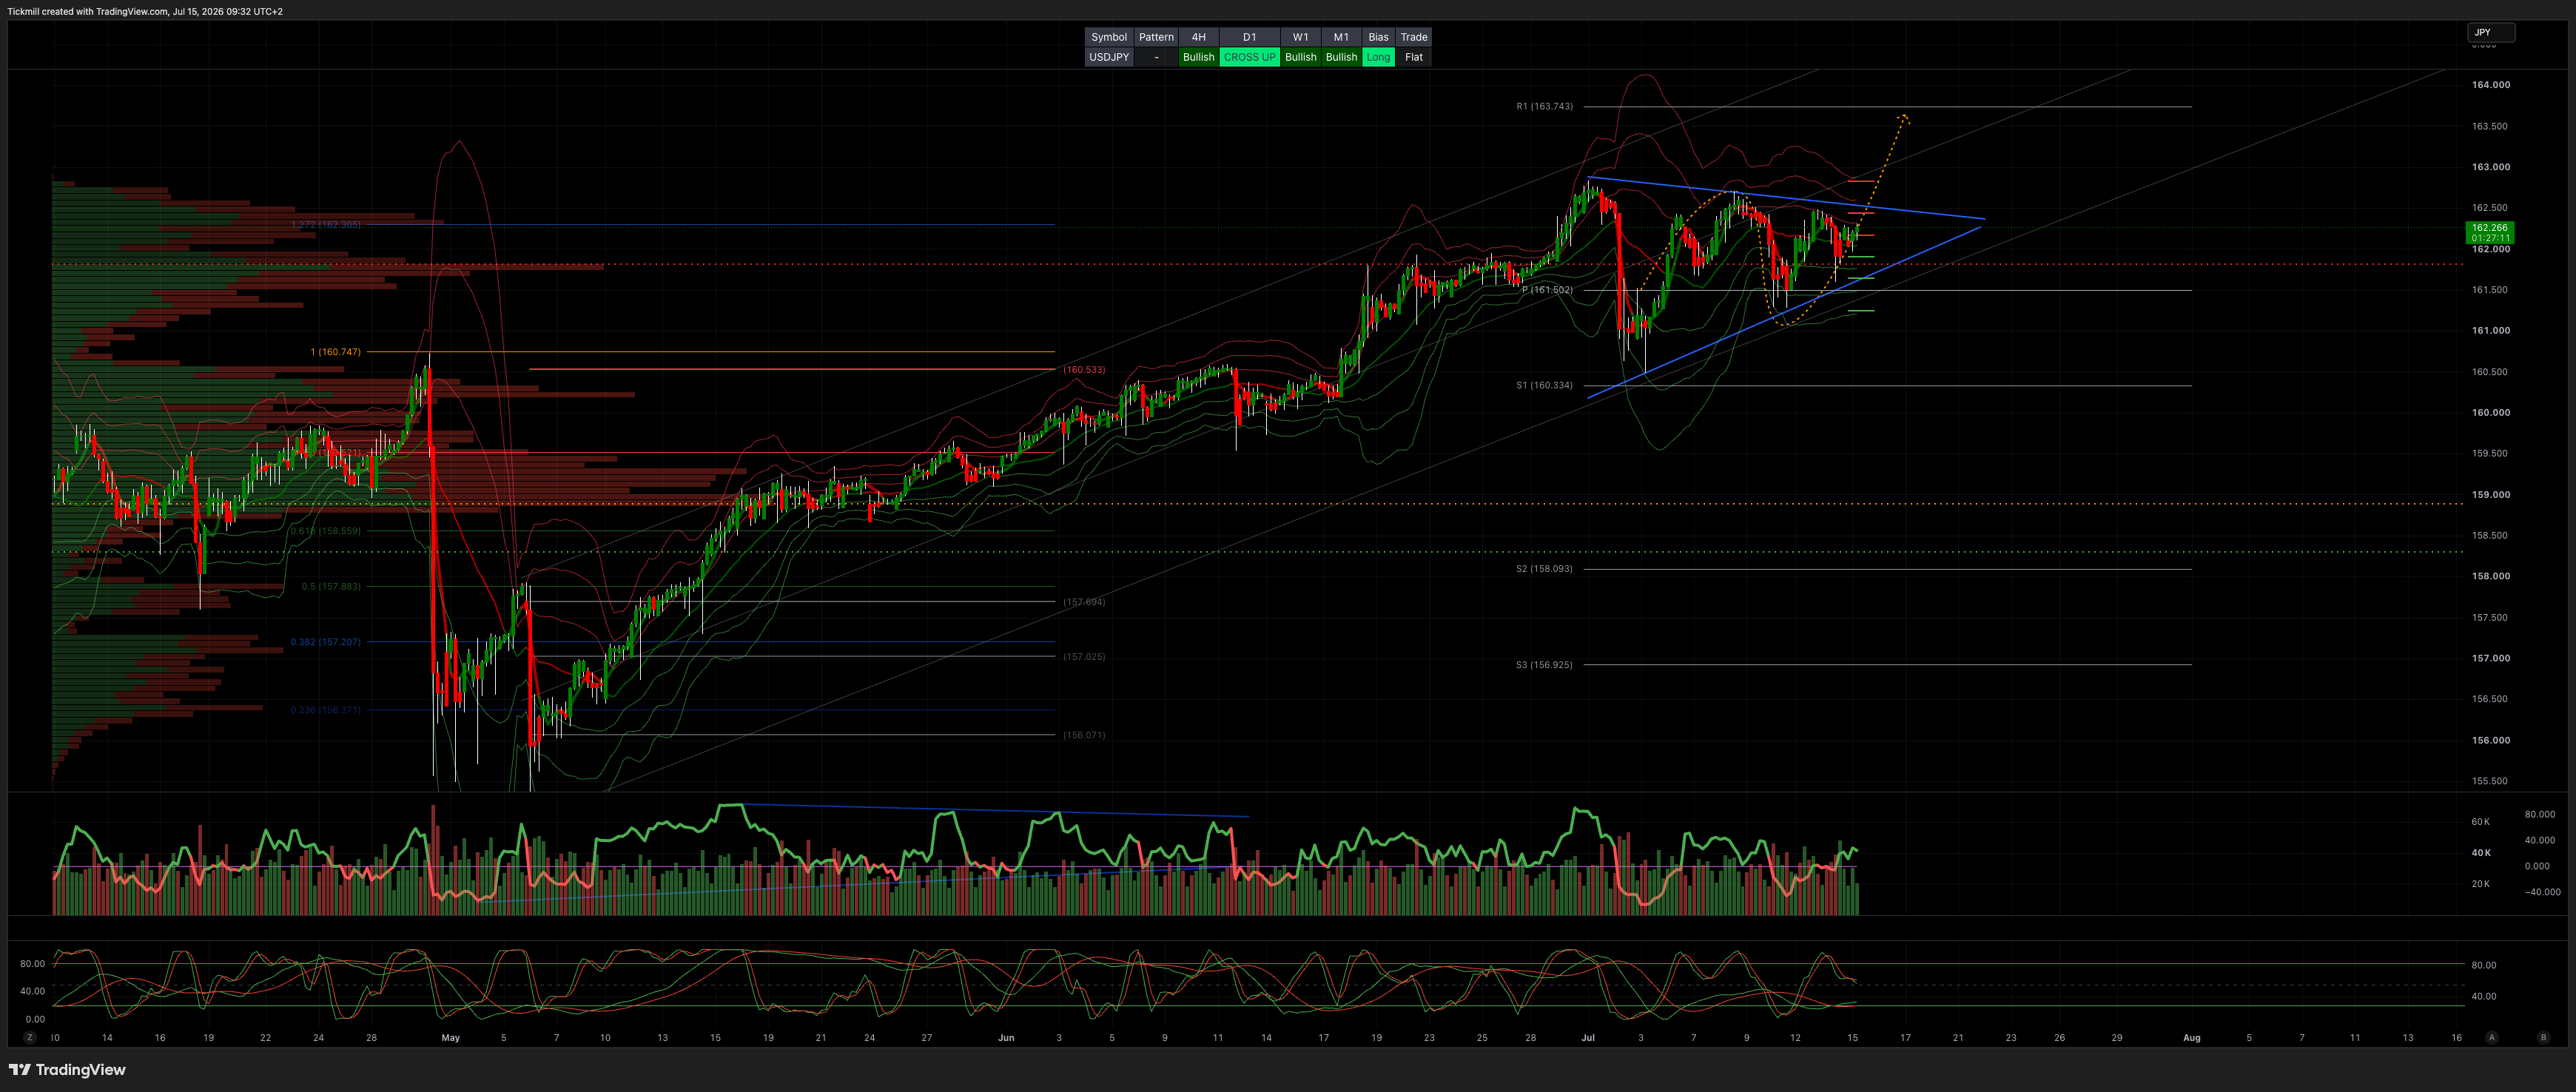Click the S3 (156.925) pivot label

1544,665
